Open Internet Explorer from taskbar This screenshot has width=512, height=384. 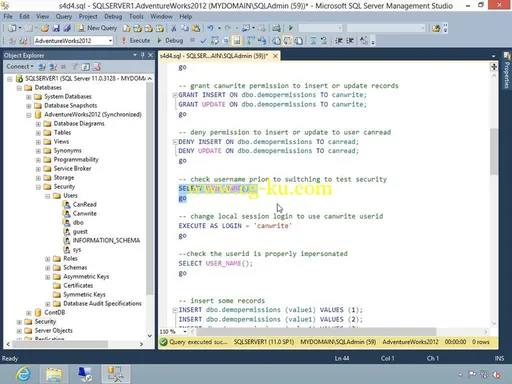pos(23,374)
